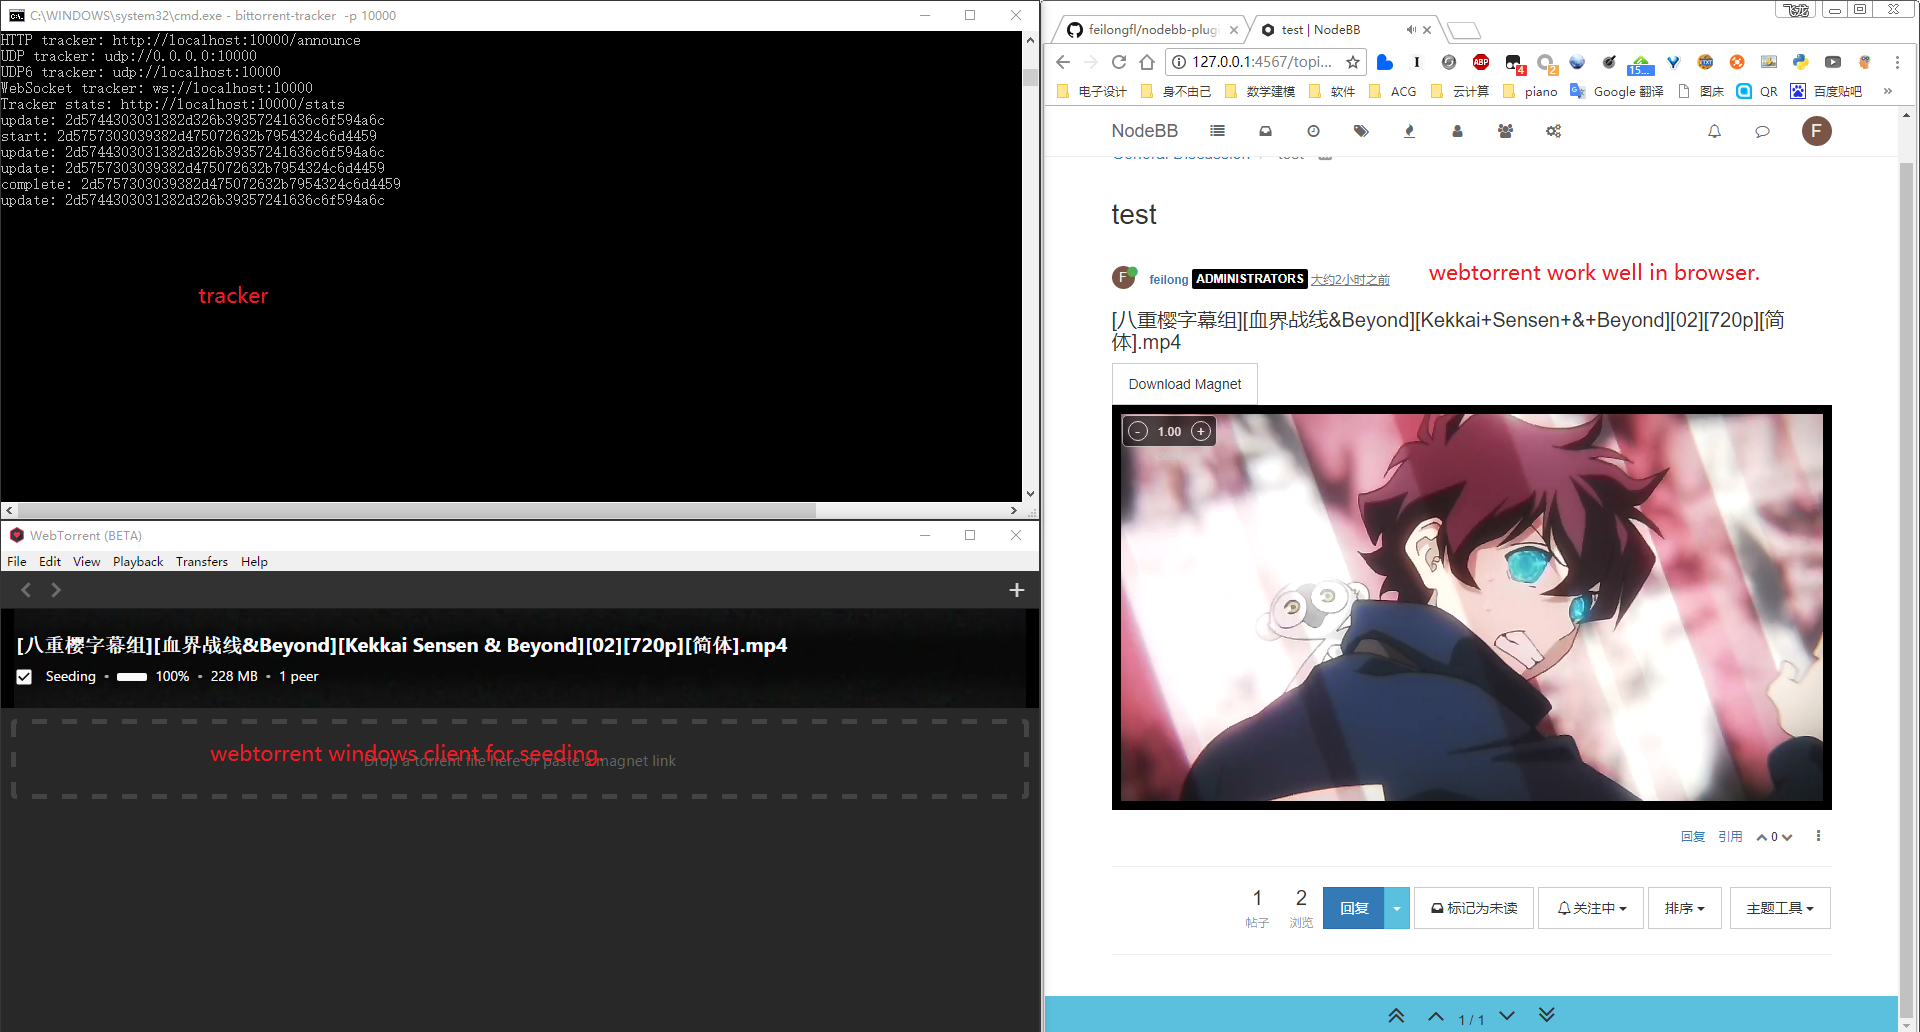Click post timestamp 大约2小时之前
Image resolution: width=1920 pixels, height=1032 pixels.
click(1350, 279)
